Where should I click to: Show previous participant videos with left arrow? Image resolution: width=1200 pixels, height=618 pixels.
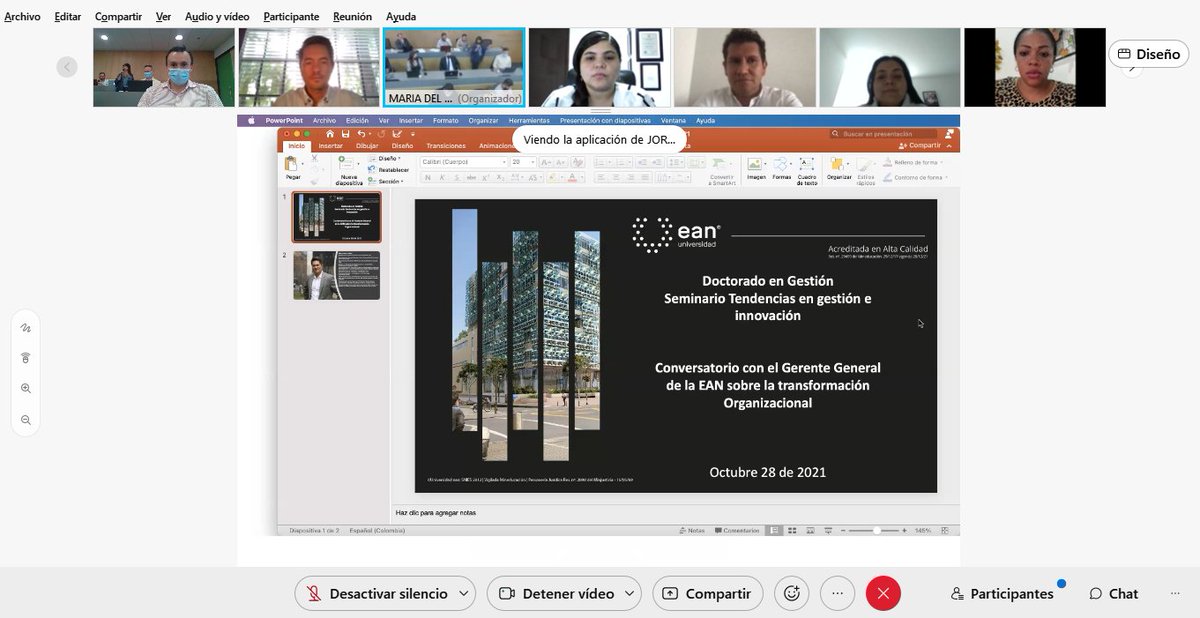67,67
